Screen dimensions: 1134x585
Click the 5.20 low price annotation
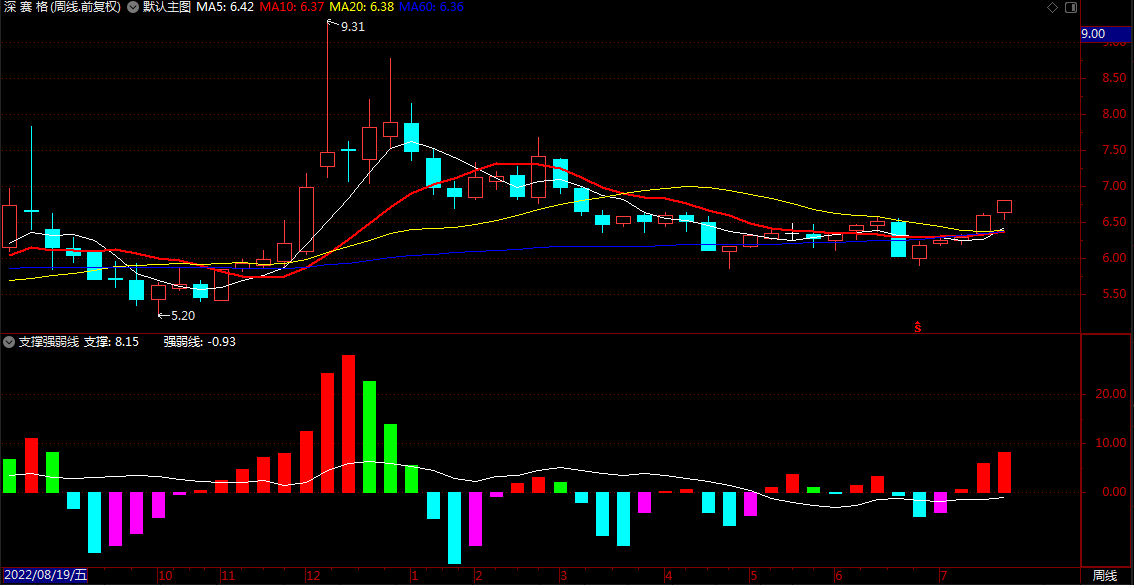click(183, 315)
